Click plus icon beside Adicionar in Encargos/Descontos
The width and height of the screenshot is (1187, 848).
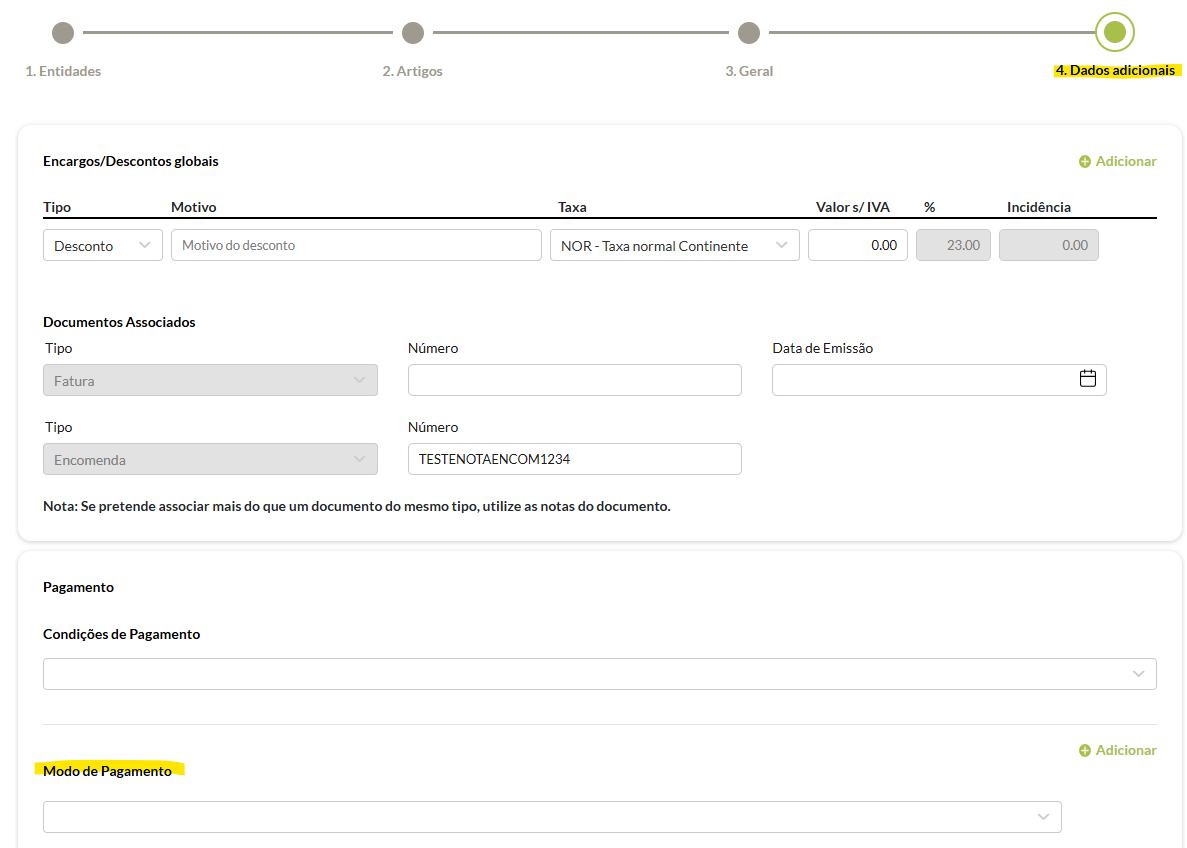(x=1085, y=162)
